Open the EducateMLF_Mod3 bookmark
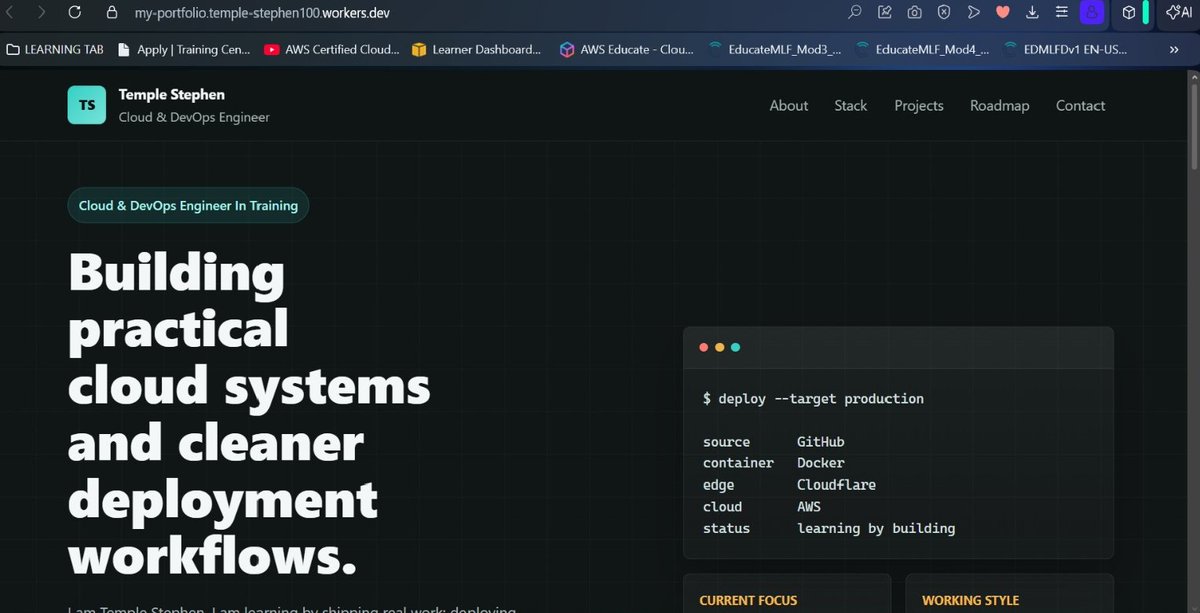This screenshot has height=613, width=1200. [775, 49]
